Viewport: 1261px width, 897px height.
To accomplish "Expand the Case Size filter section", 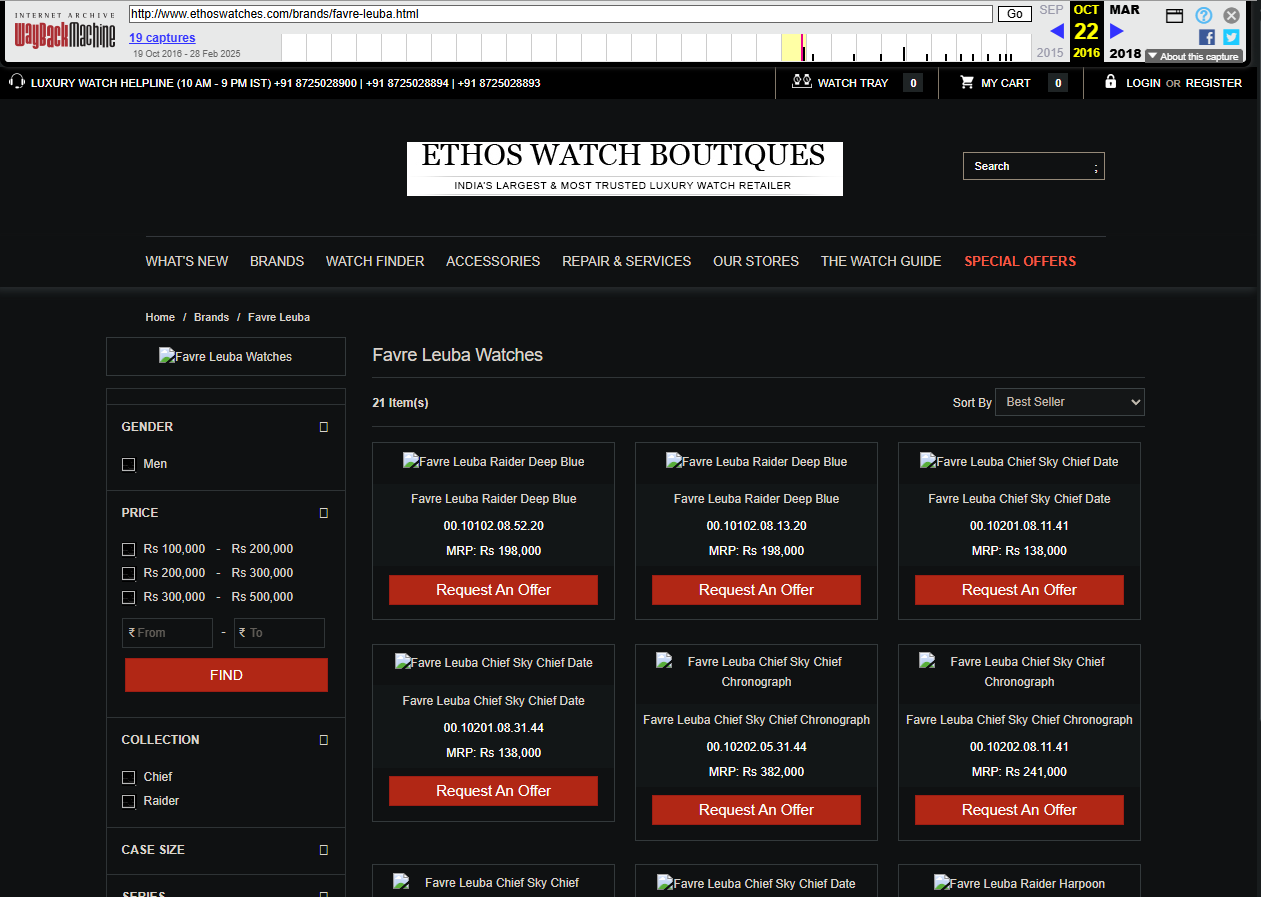I will click(x=323, y=850).
